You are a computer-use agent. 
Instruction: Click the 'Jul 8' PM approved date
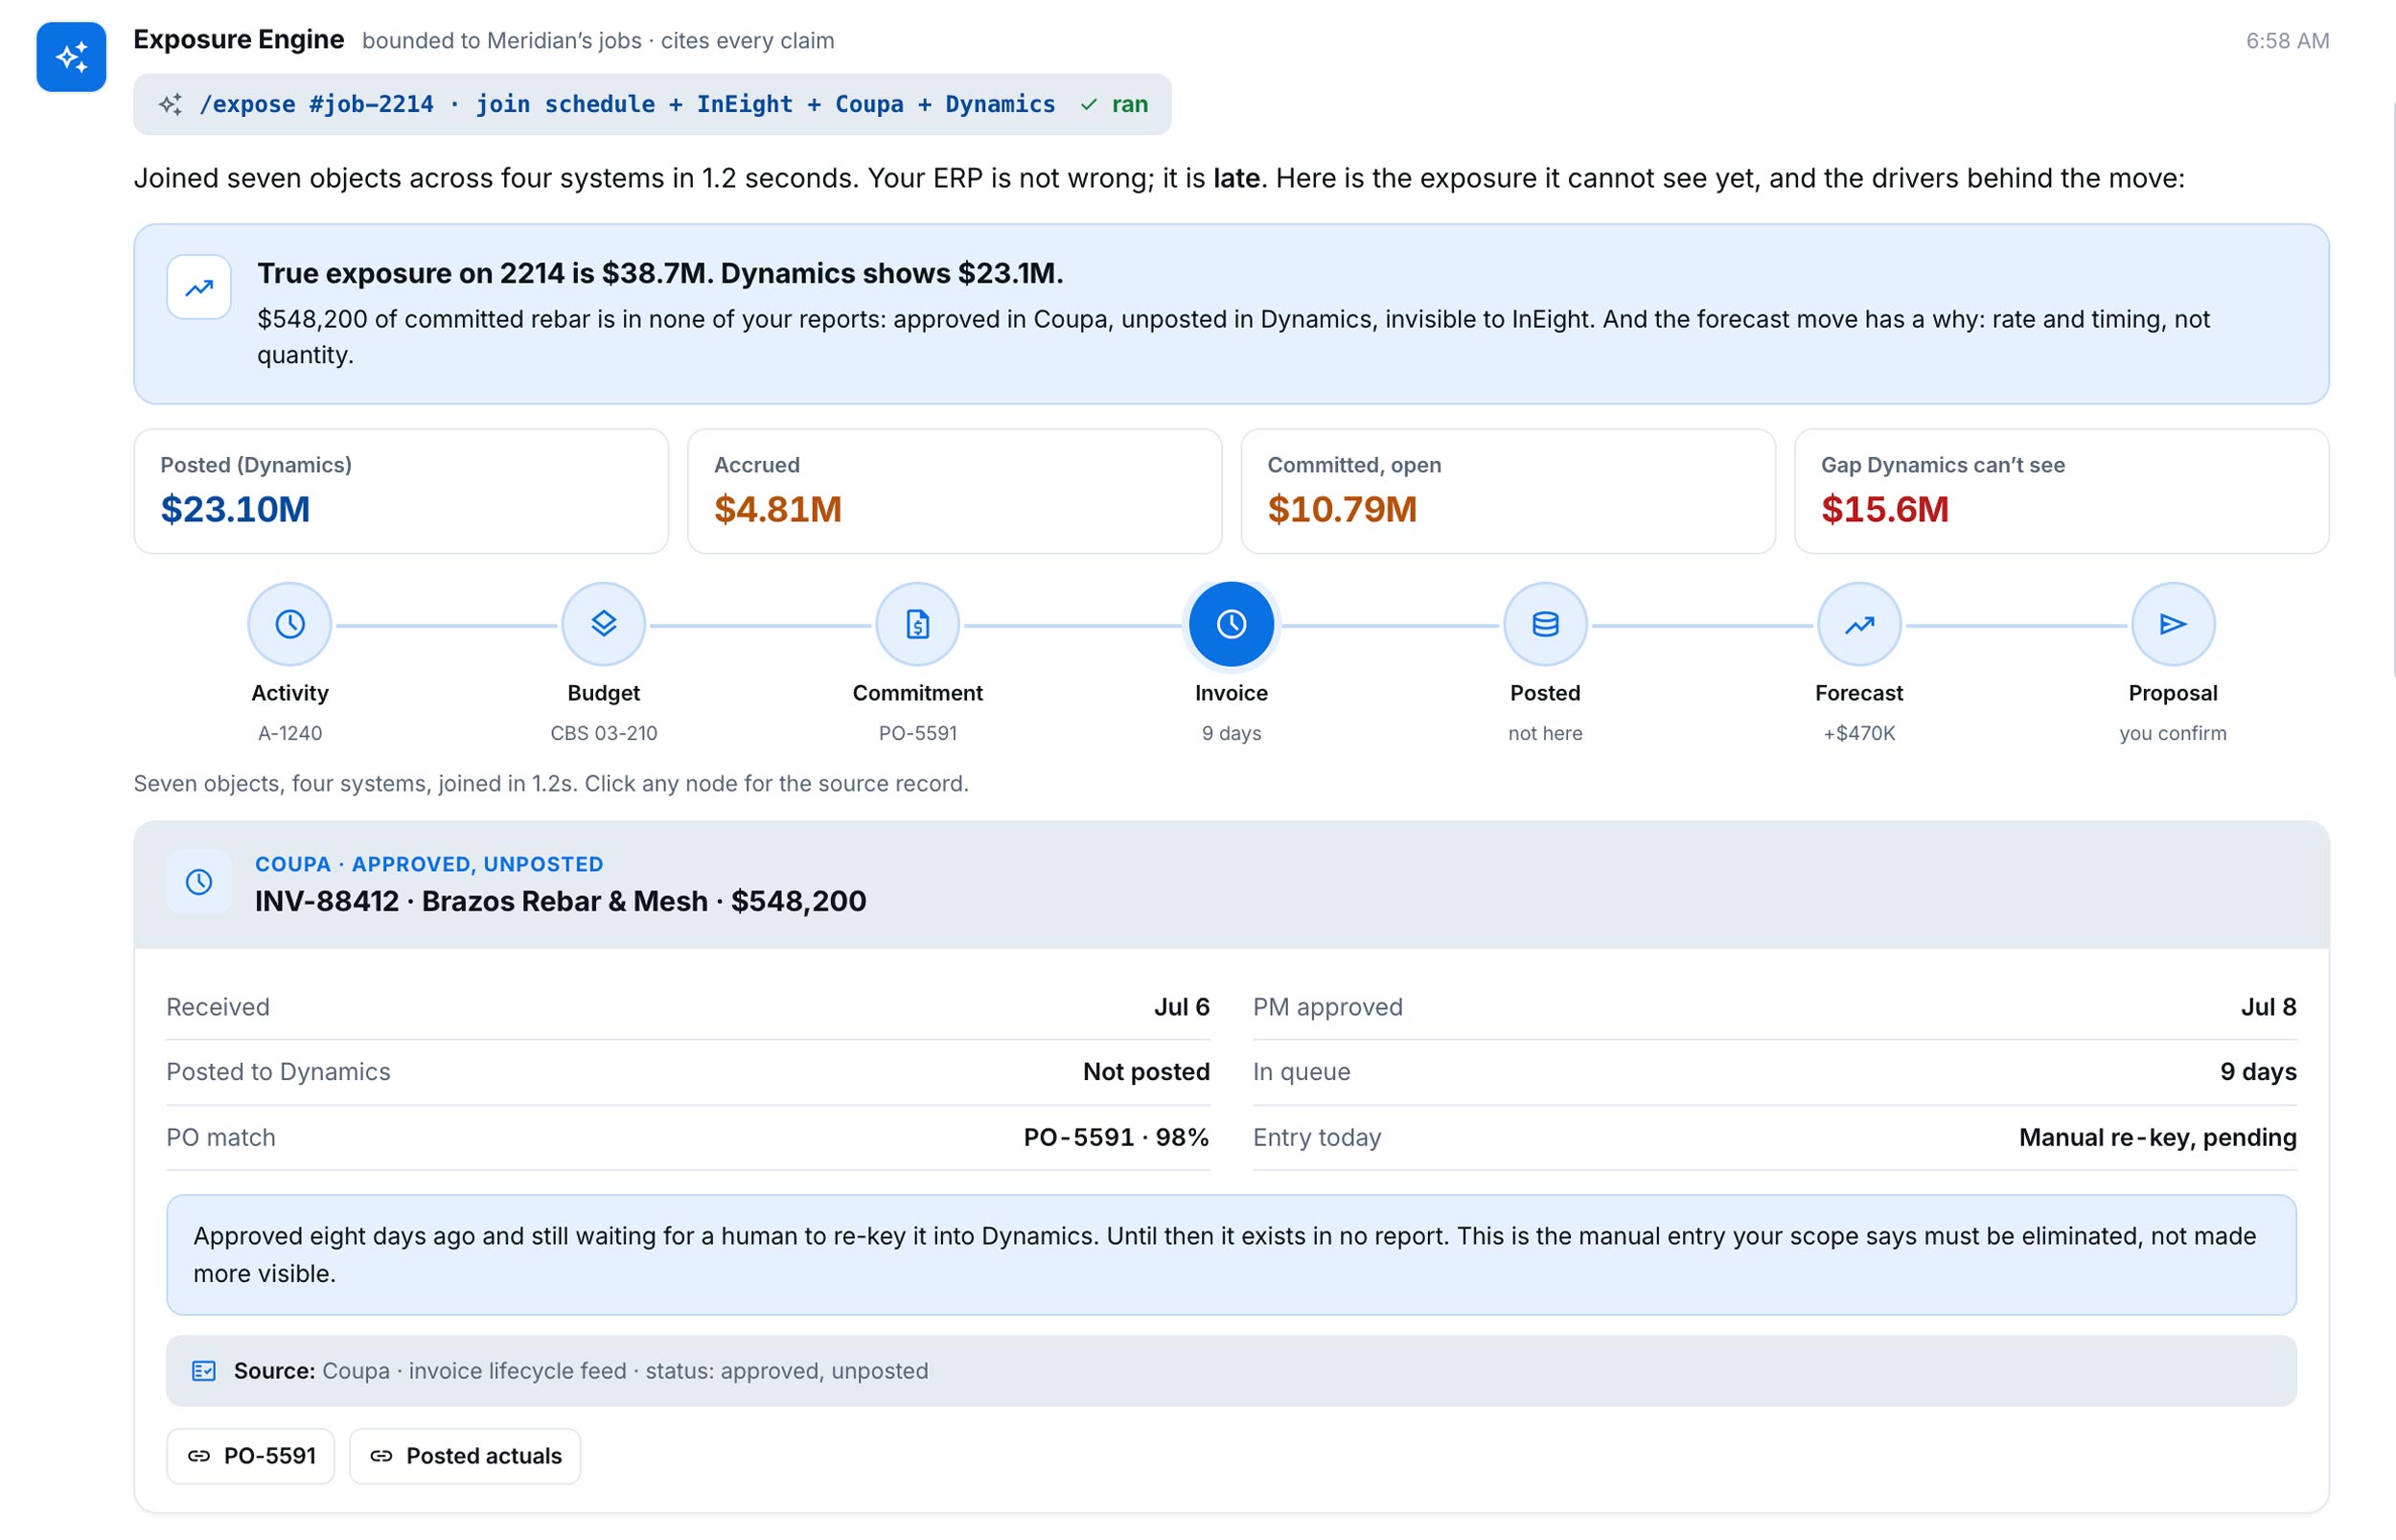tap(2269, 1007)
